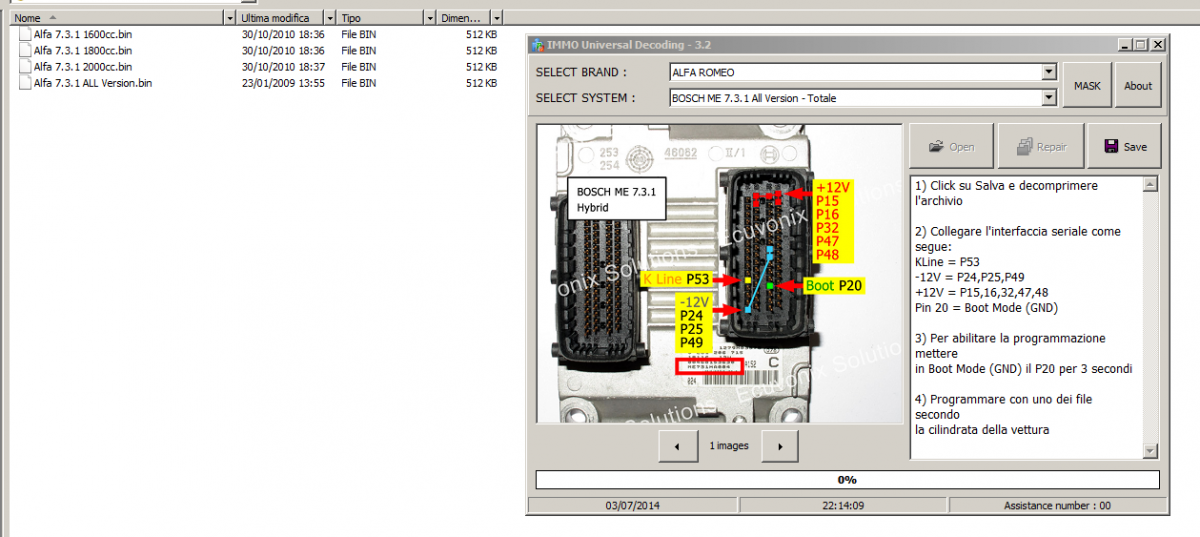Go to previous ECU image
1200x537 pixels.
pos(679,445)
